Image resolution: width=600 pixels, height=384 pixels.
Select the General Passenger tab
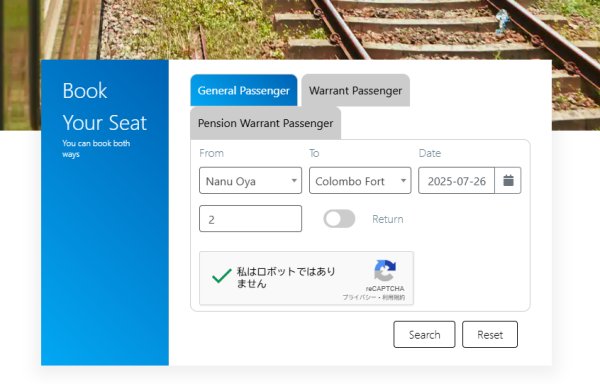244,91
